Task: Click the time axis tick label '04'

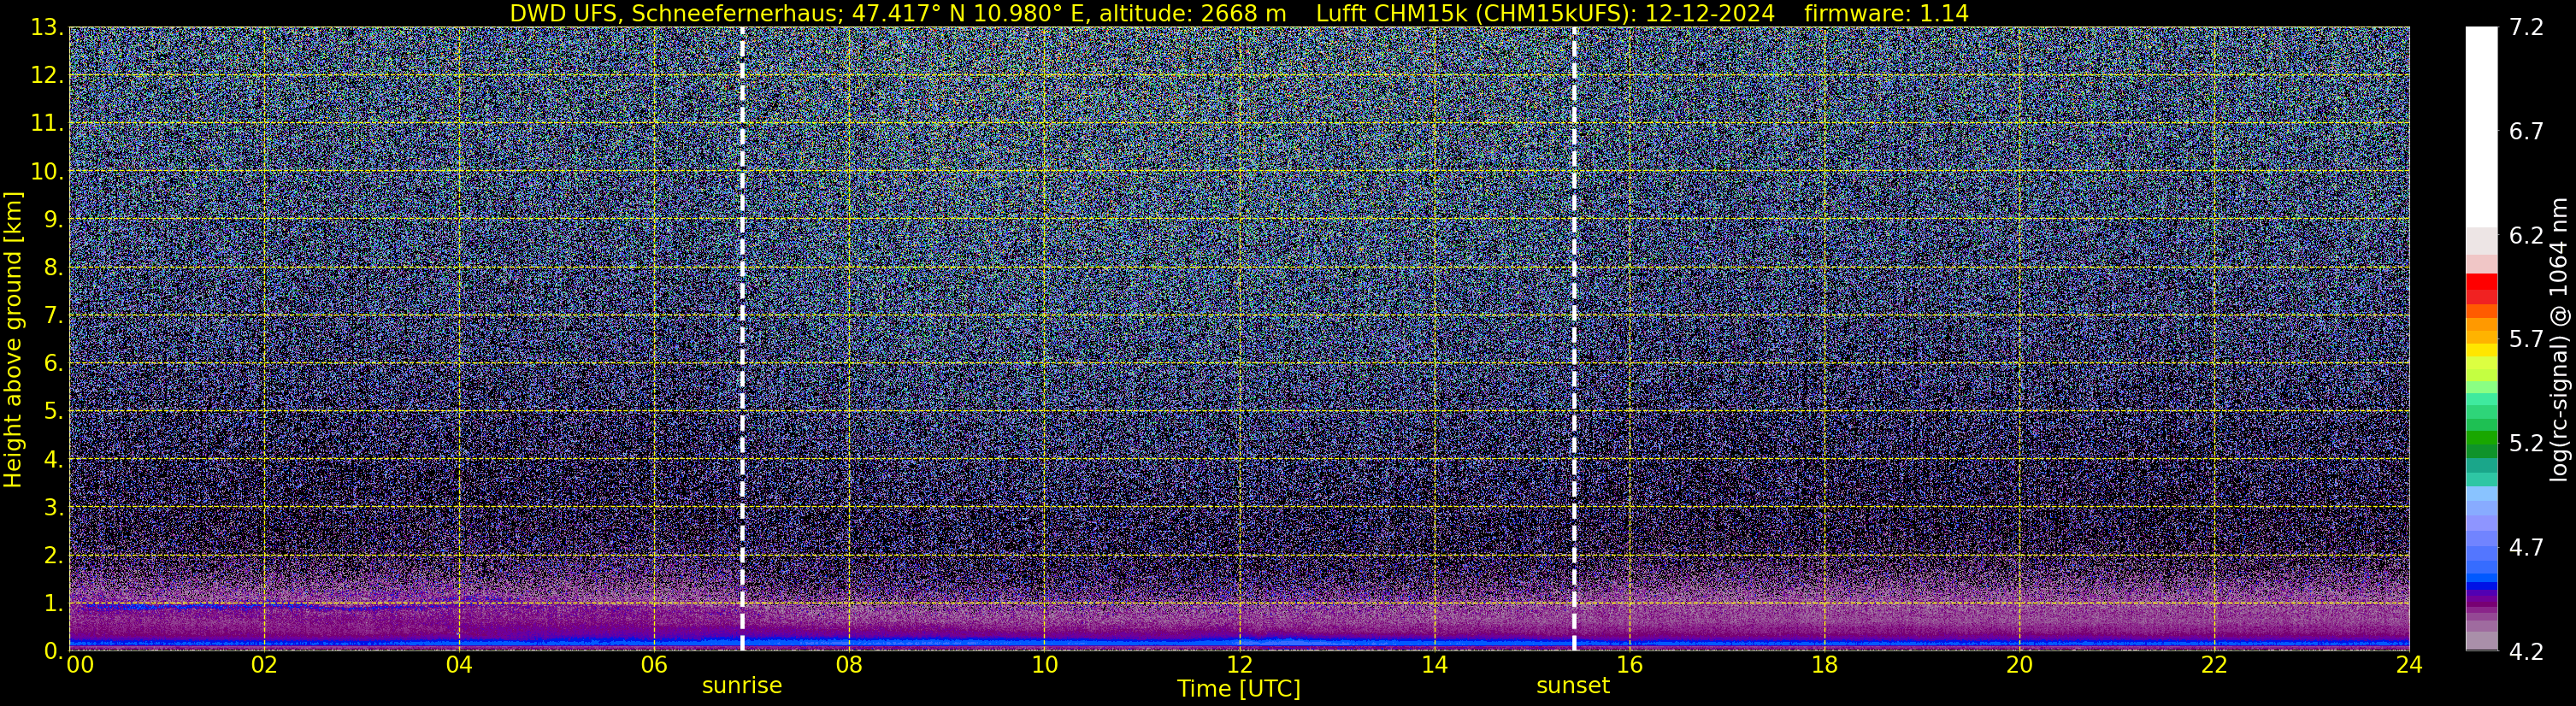Action: pos(459,665)
